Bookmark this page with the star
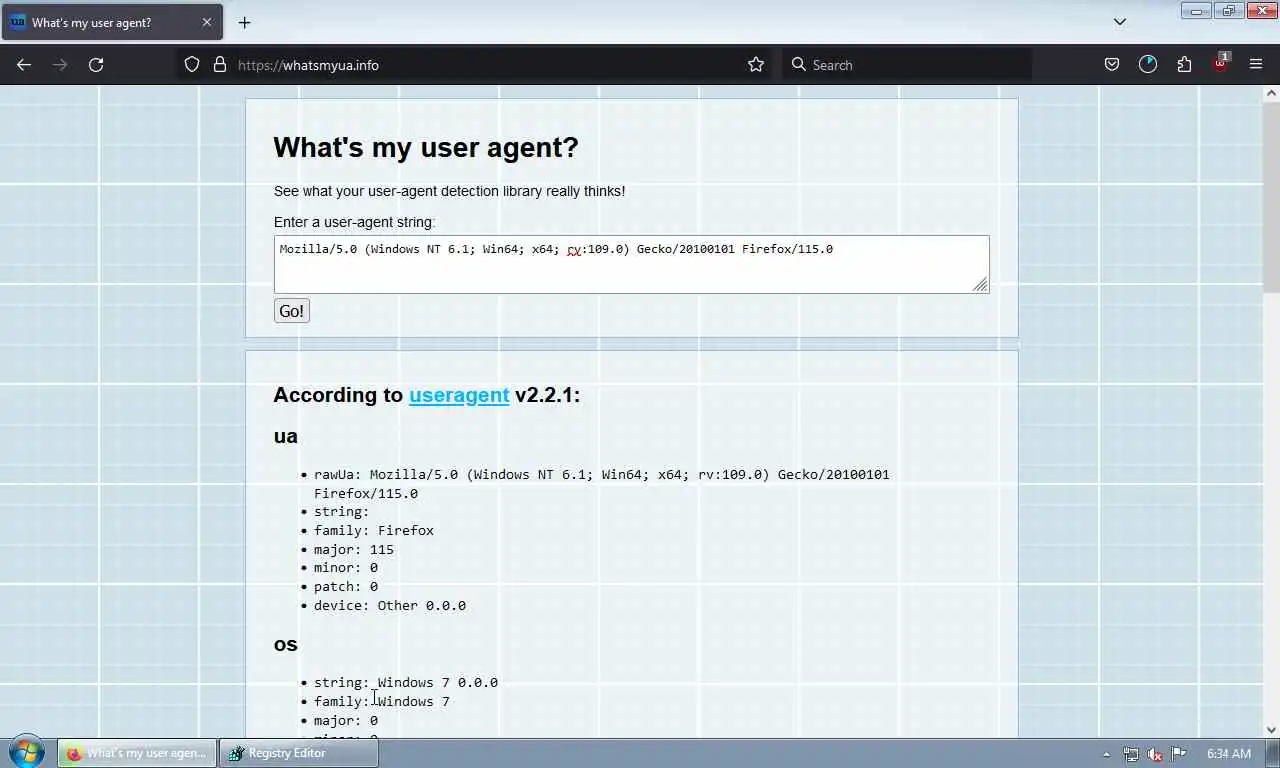Screen dimensions: 1280x768 pyautogui.click(x=756, y=65)
